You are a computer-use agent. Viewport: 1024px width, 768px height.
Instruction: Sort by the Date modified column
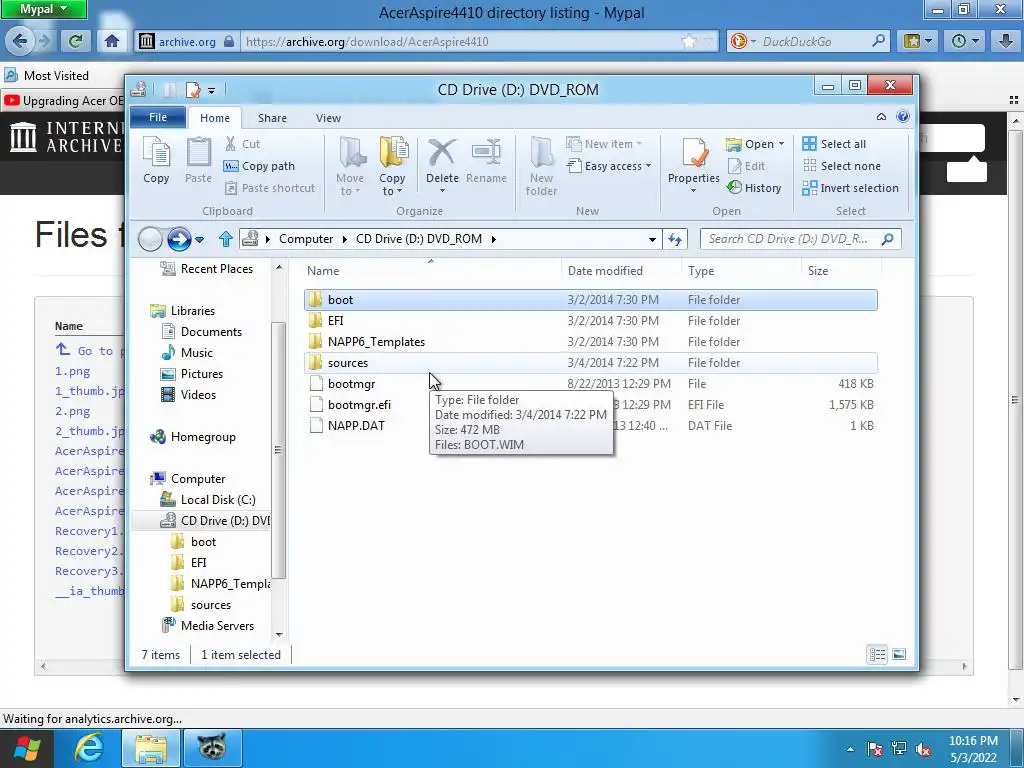tap(605, 271)
